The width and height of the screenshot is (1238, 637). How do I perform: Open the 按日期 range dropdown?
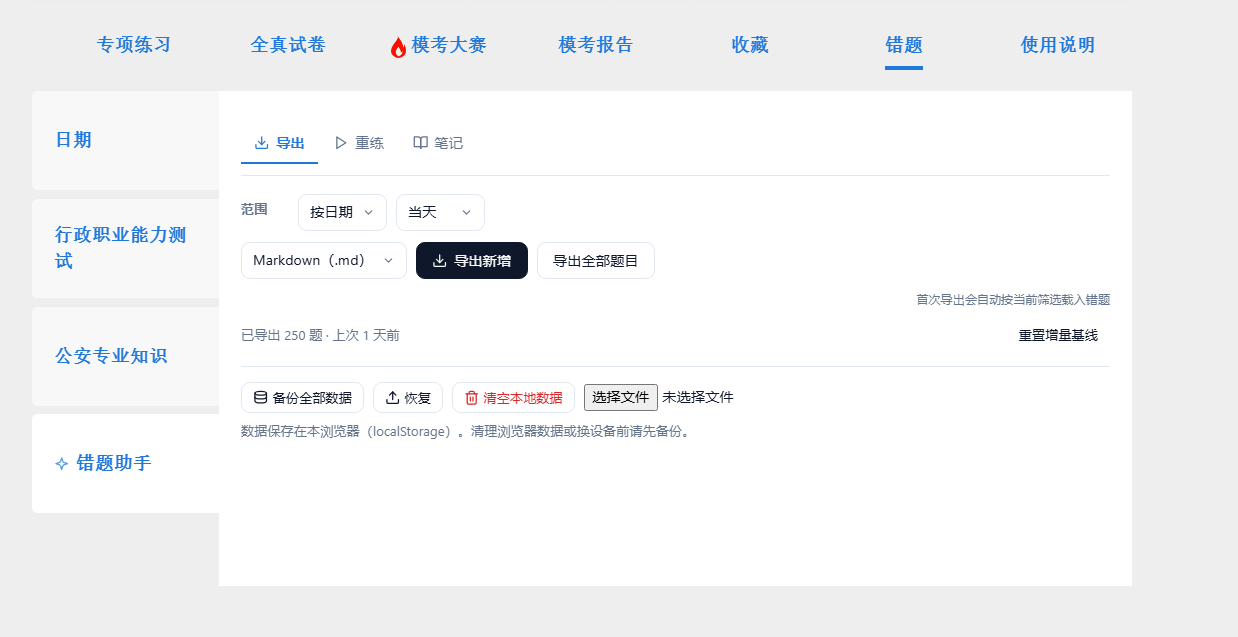coord(342,212)
